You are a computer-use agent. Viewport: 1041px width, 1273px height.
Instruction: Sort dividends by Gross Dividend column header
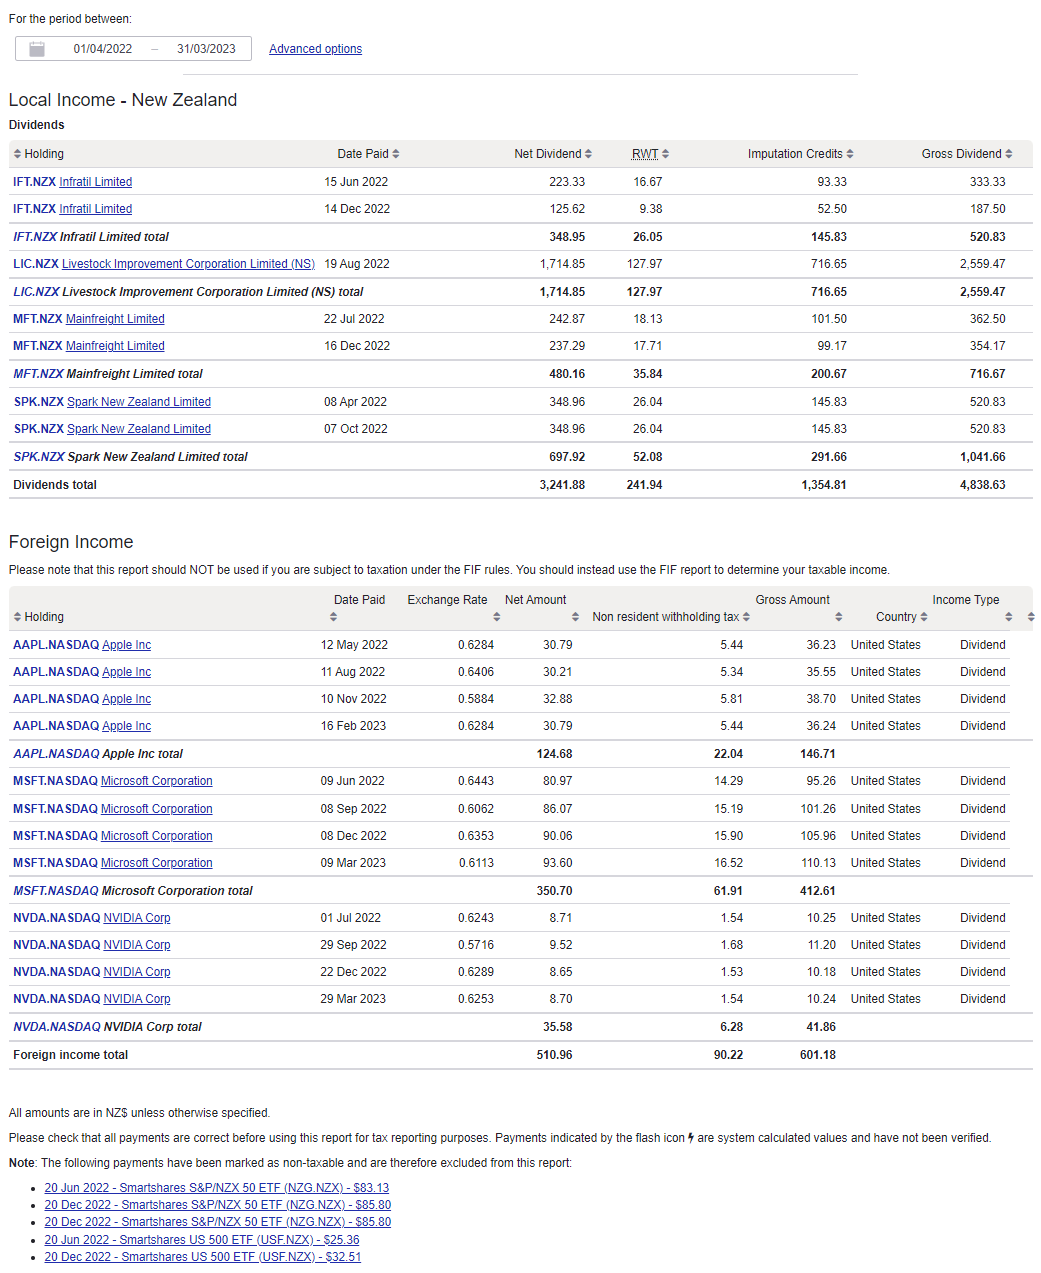point(967,154)
